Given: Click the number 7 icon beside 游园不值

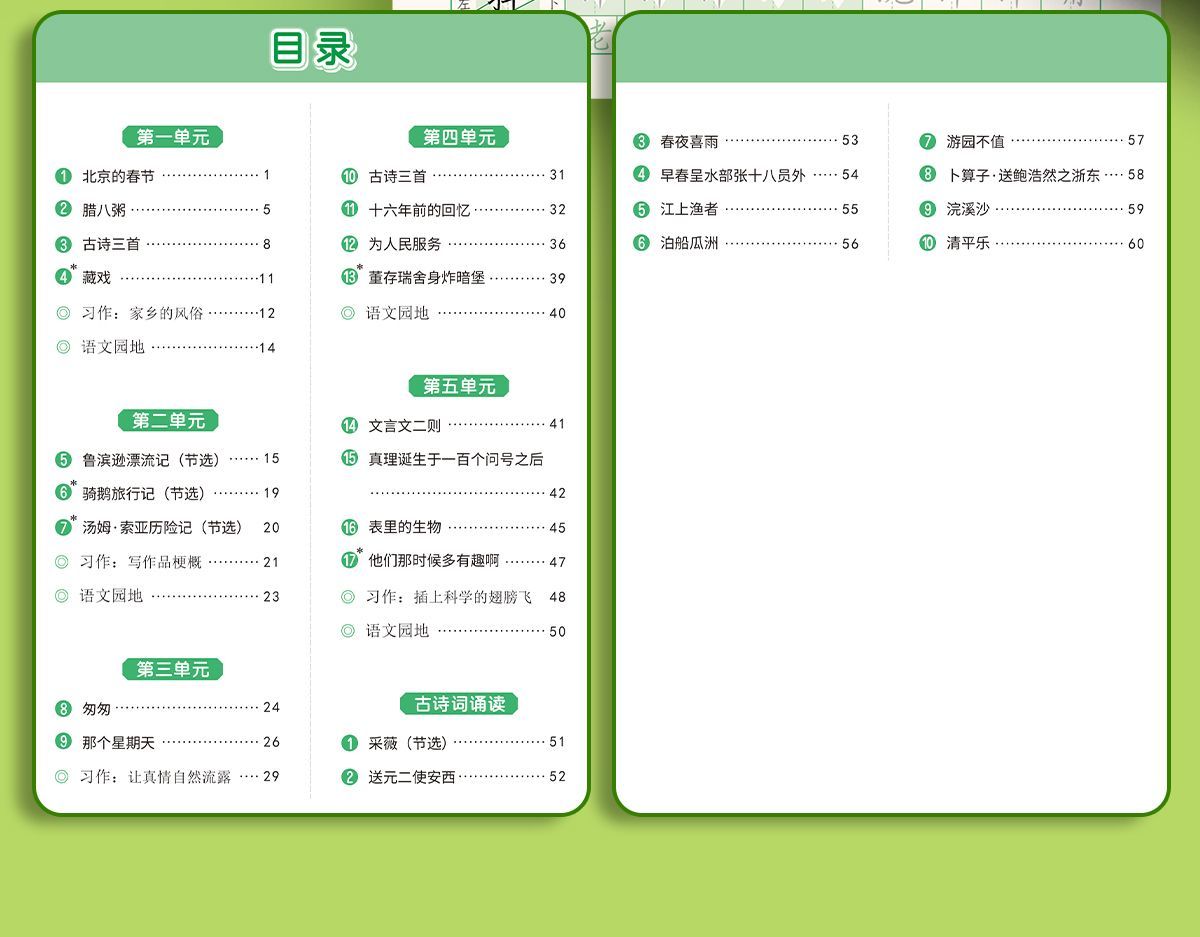Looking at the screenshot, I should coord(927,141).
